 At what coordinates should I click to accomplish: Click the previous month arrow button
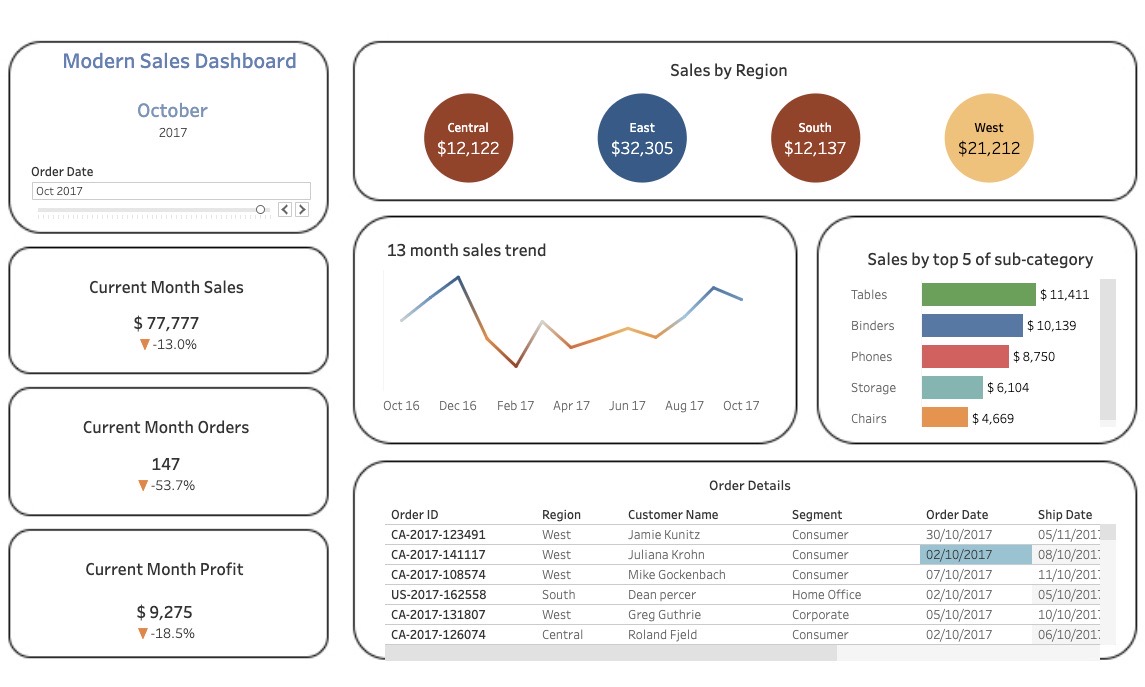point(285,210)
